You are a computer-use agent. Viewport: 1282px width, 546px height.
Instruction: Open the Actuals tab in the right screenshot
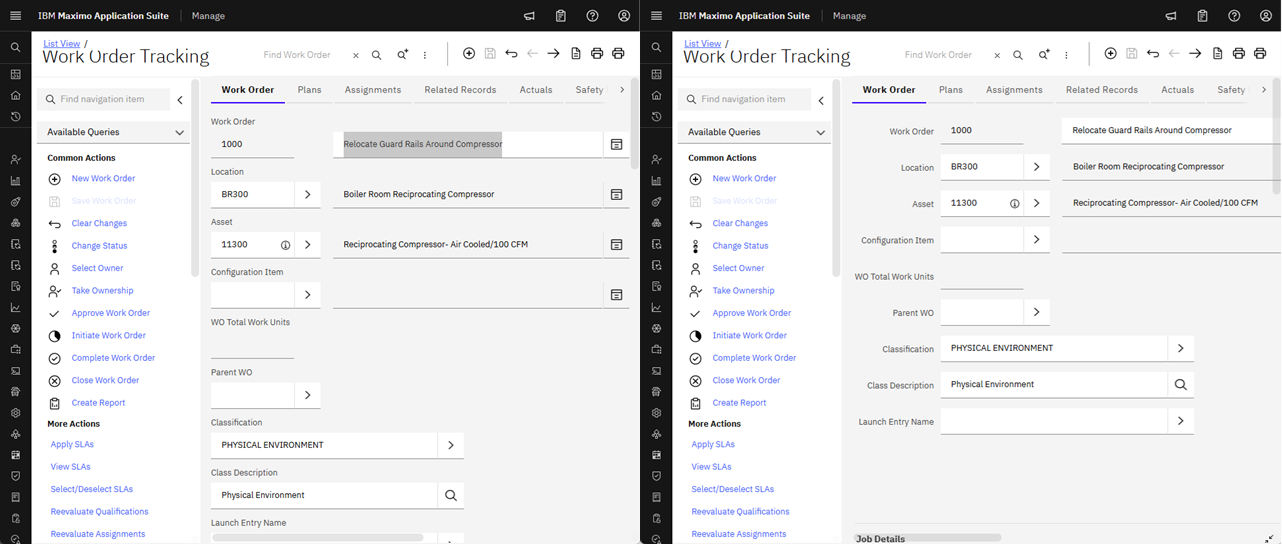click(x=1178, y=90)
